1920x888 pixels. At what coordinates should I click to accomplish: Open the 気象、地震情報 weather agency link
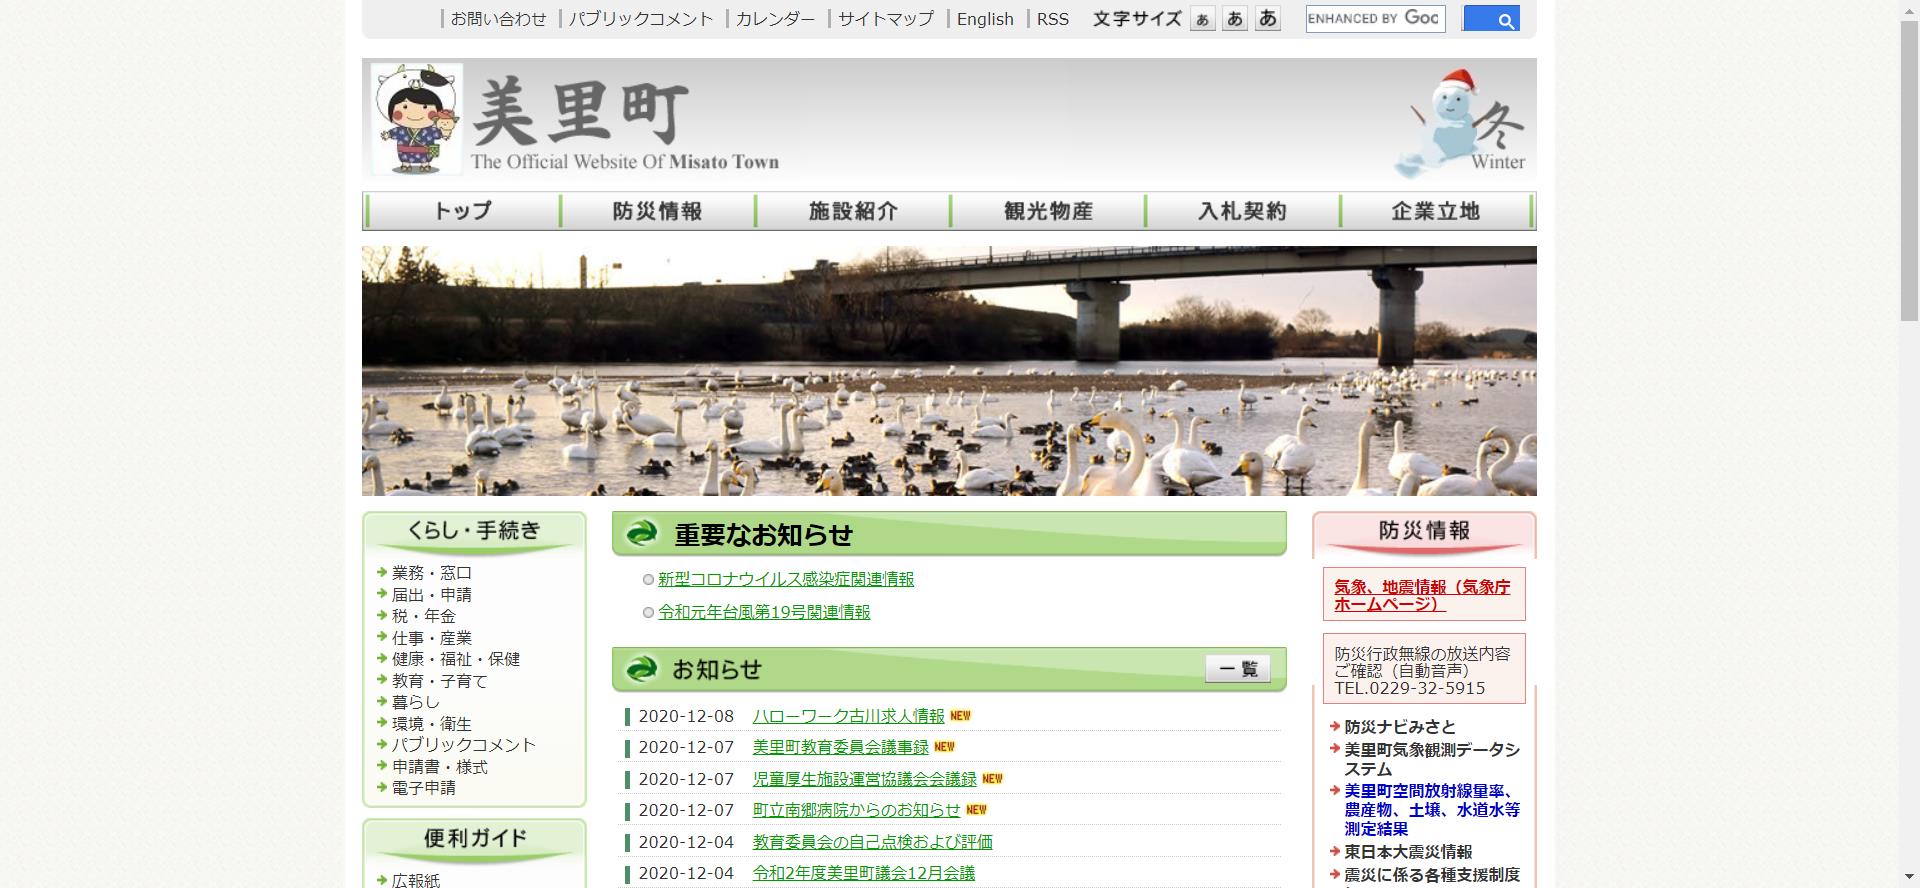1422,595
